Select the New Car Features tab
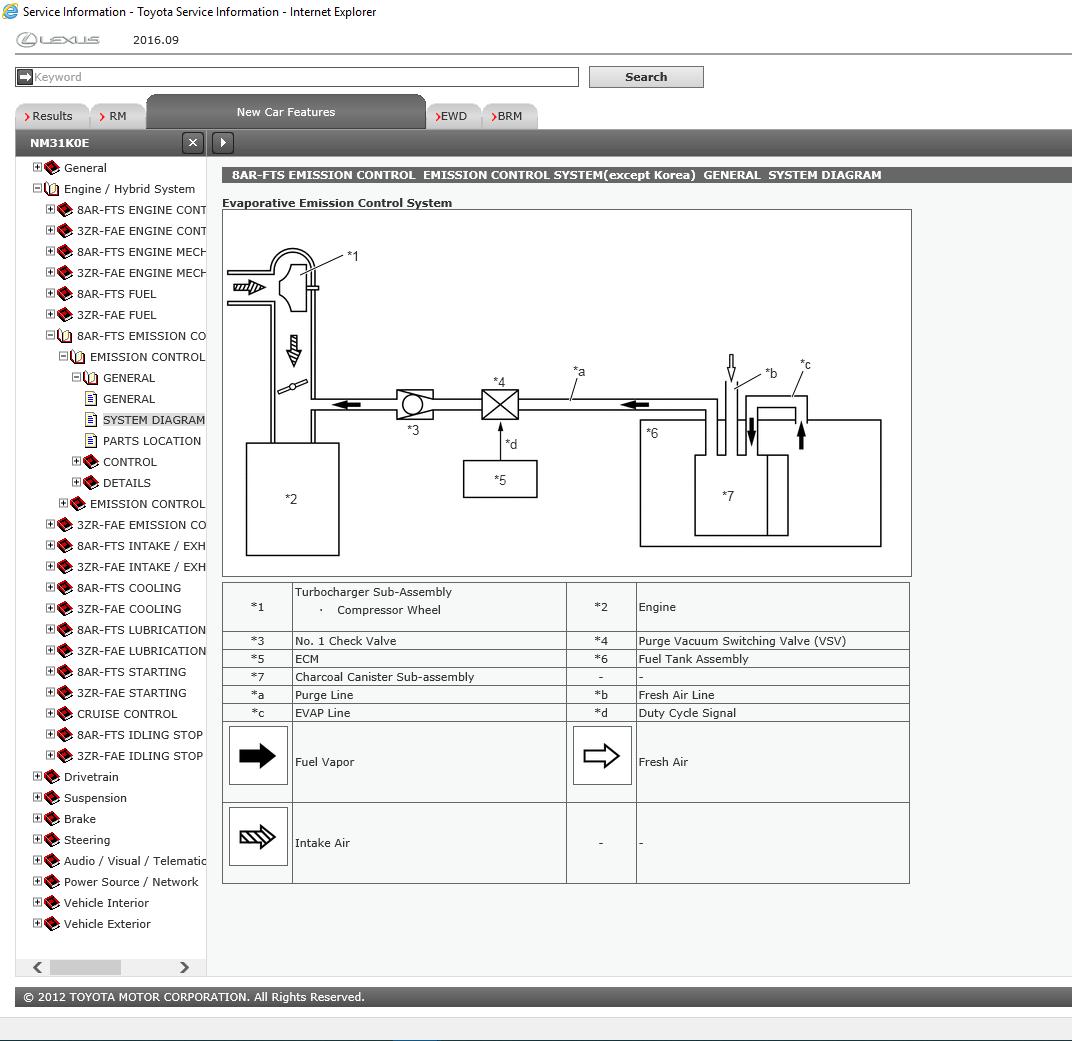Viewport: 1072px width, 1041px height. click(286, 112)
